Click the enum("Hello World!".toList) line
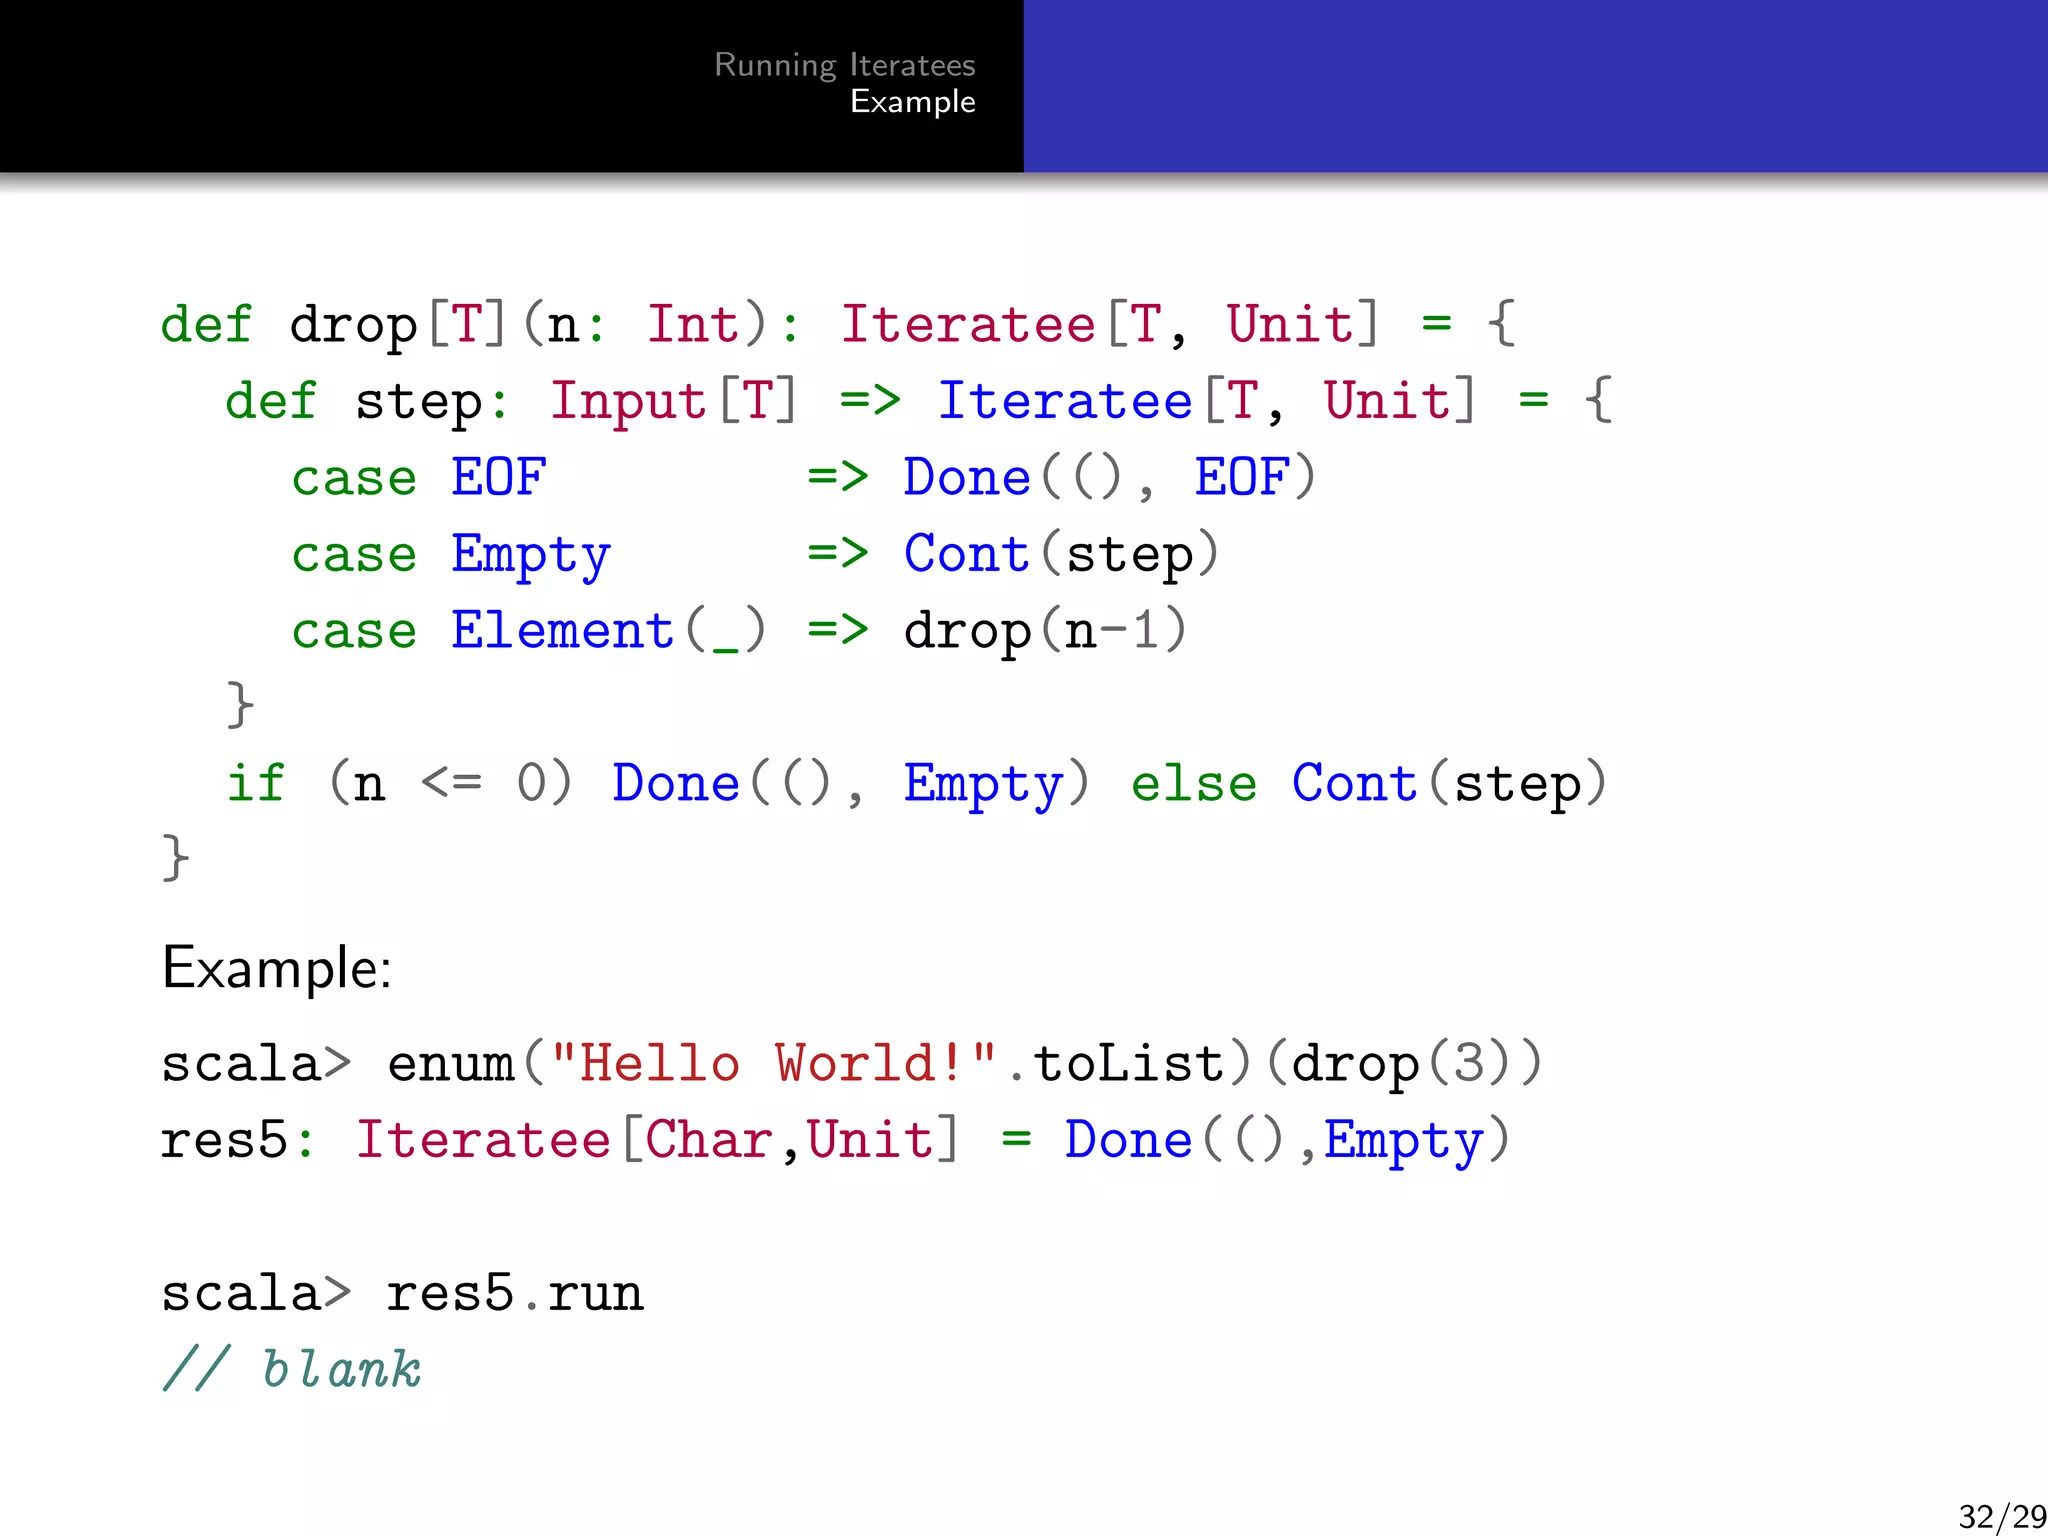The height and width of the screenshot is (1536, 2048). click(853, 1063)
